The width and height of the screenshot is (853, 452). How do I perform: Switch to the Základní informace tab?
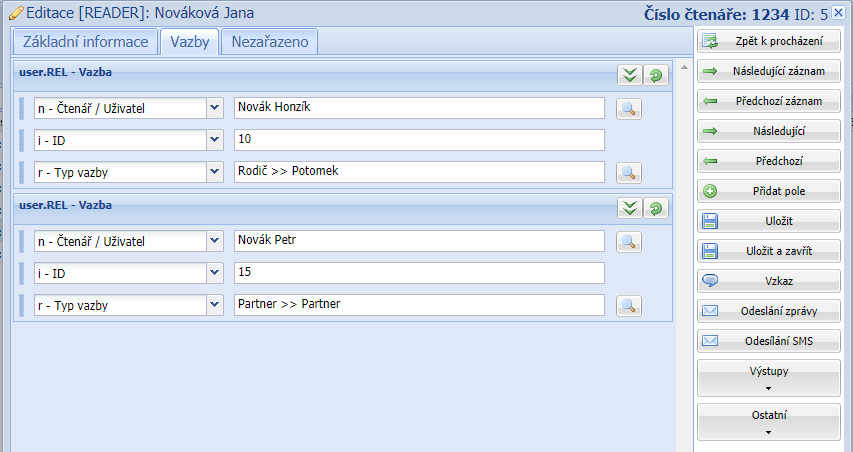[85, 42]
